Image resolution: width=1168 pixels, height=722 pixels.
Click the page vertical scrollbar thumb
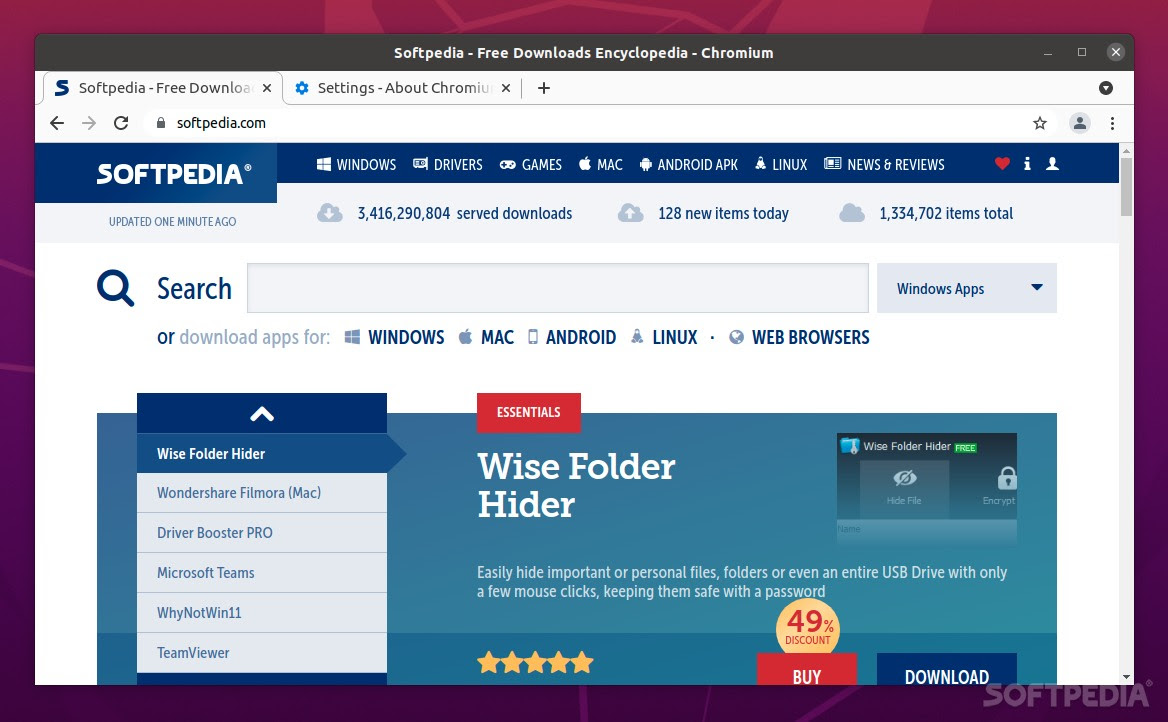(x=1126, y=186)
